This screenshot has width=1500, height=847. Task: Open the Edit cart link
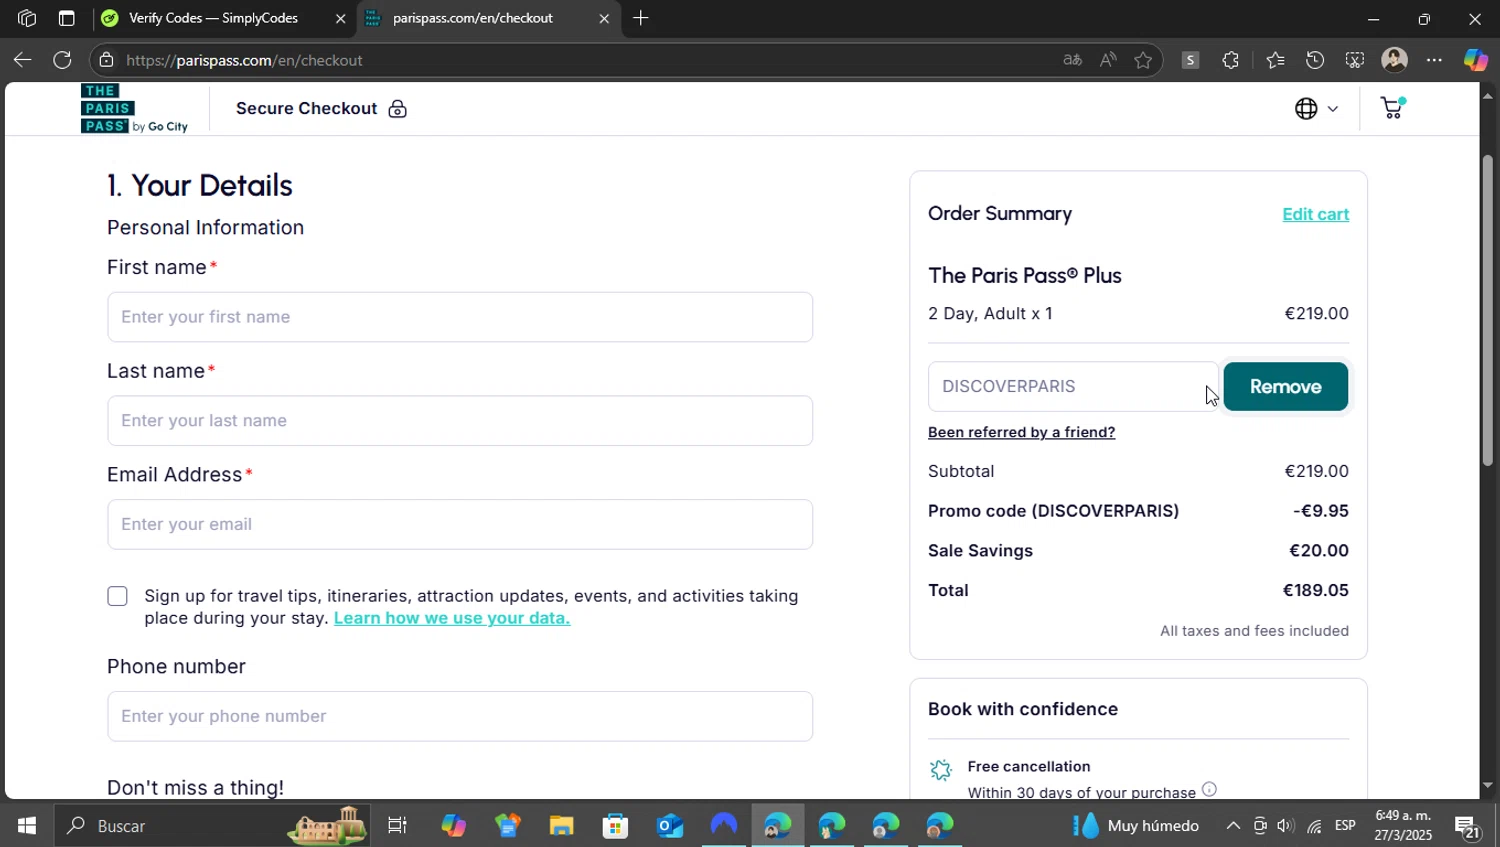tap(1315, 214)
